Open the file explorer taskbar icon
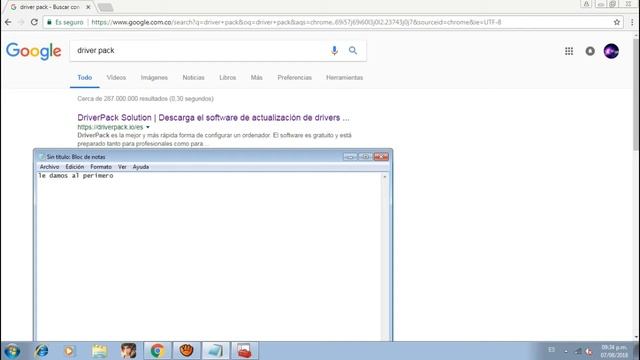 click(x=100, y=351)
